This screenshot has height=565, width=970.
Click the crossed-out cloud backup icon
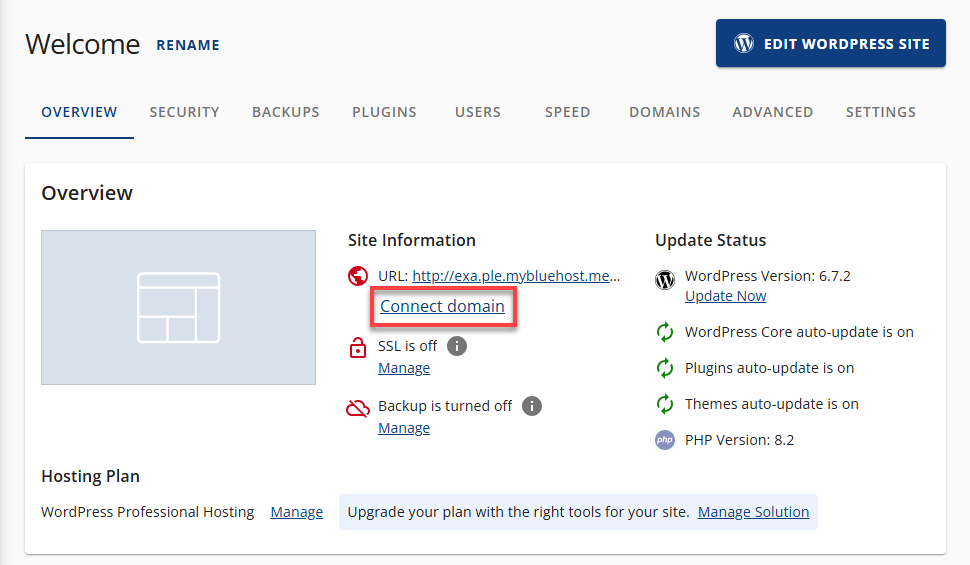[358, 408]
